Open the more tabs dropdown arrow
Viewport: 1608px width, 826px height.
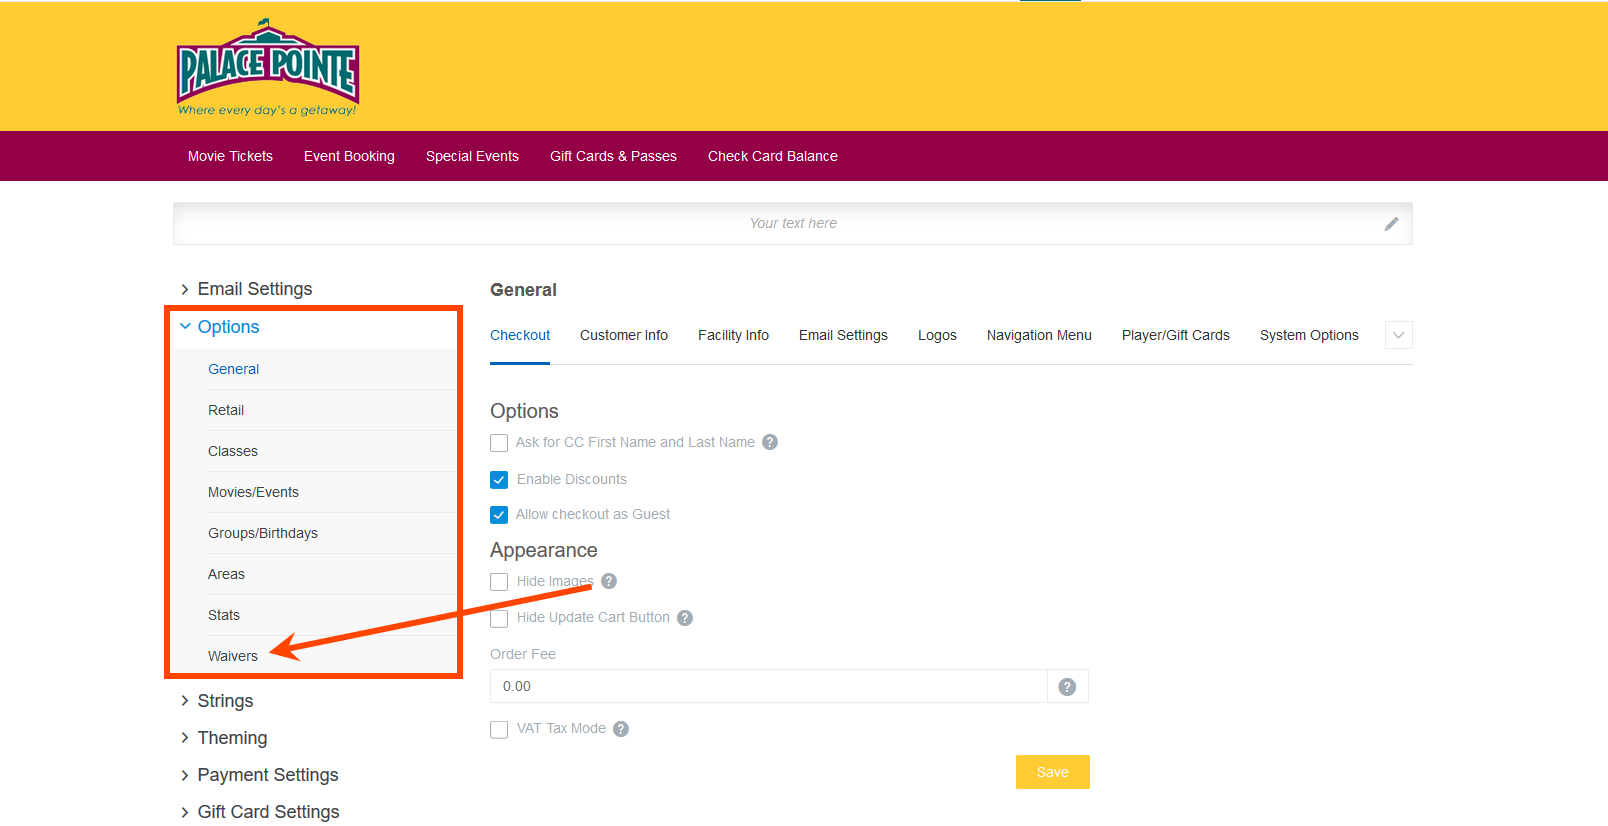click(1398, 336)
